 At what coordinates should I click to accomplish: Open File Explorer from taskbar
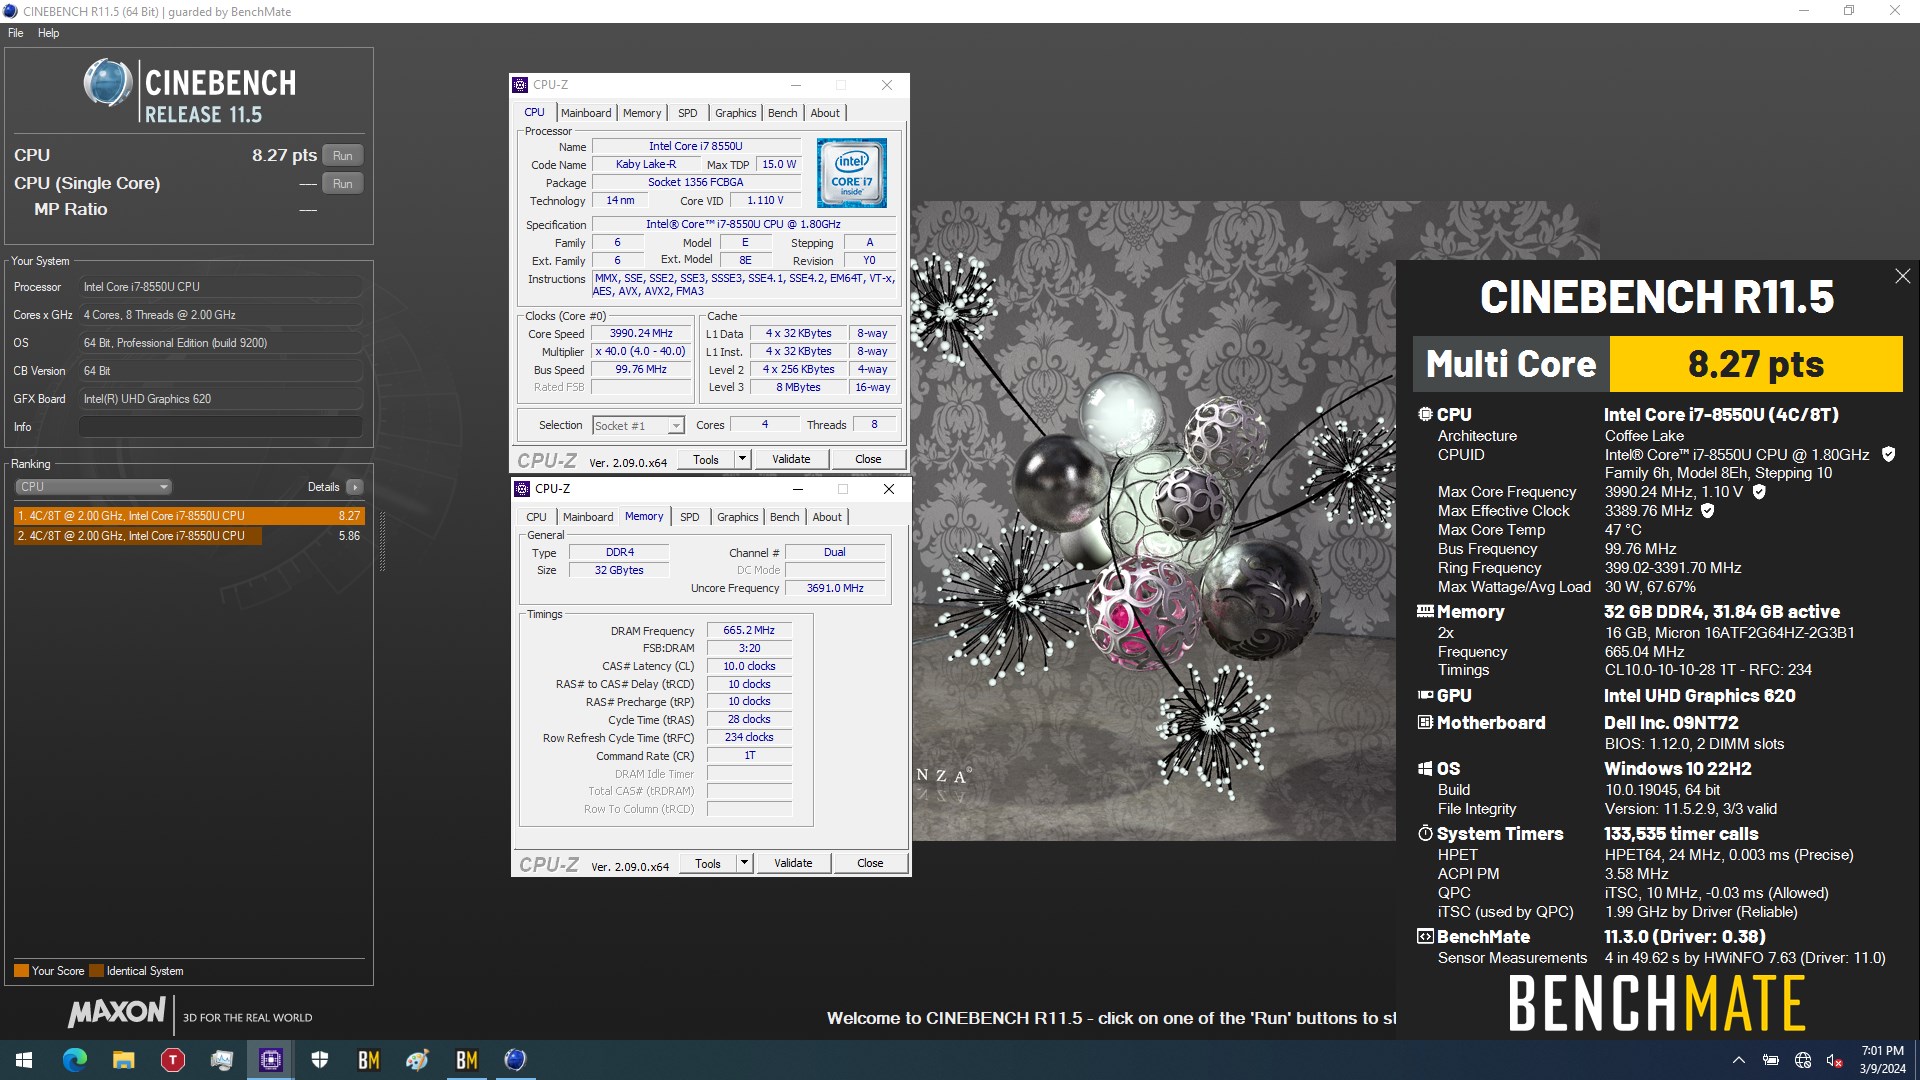click(x=124, y=1060)
